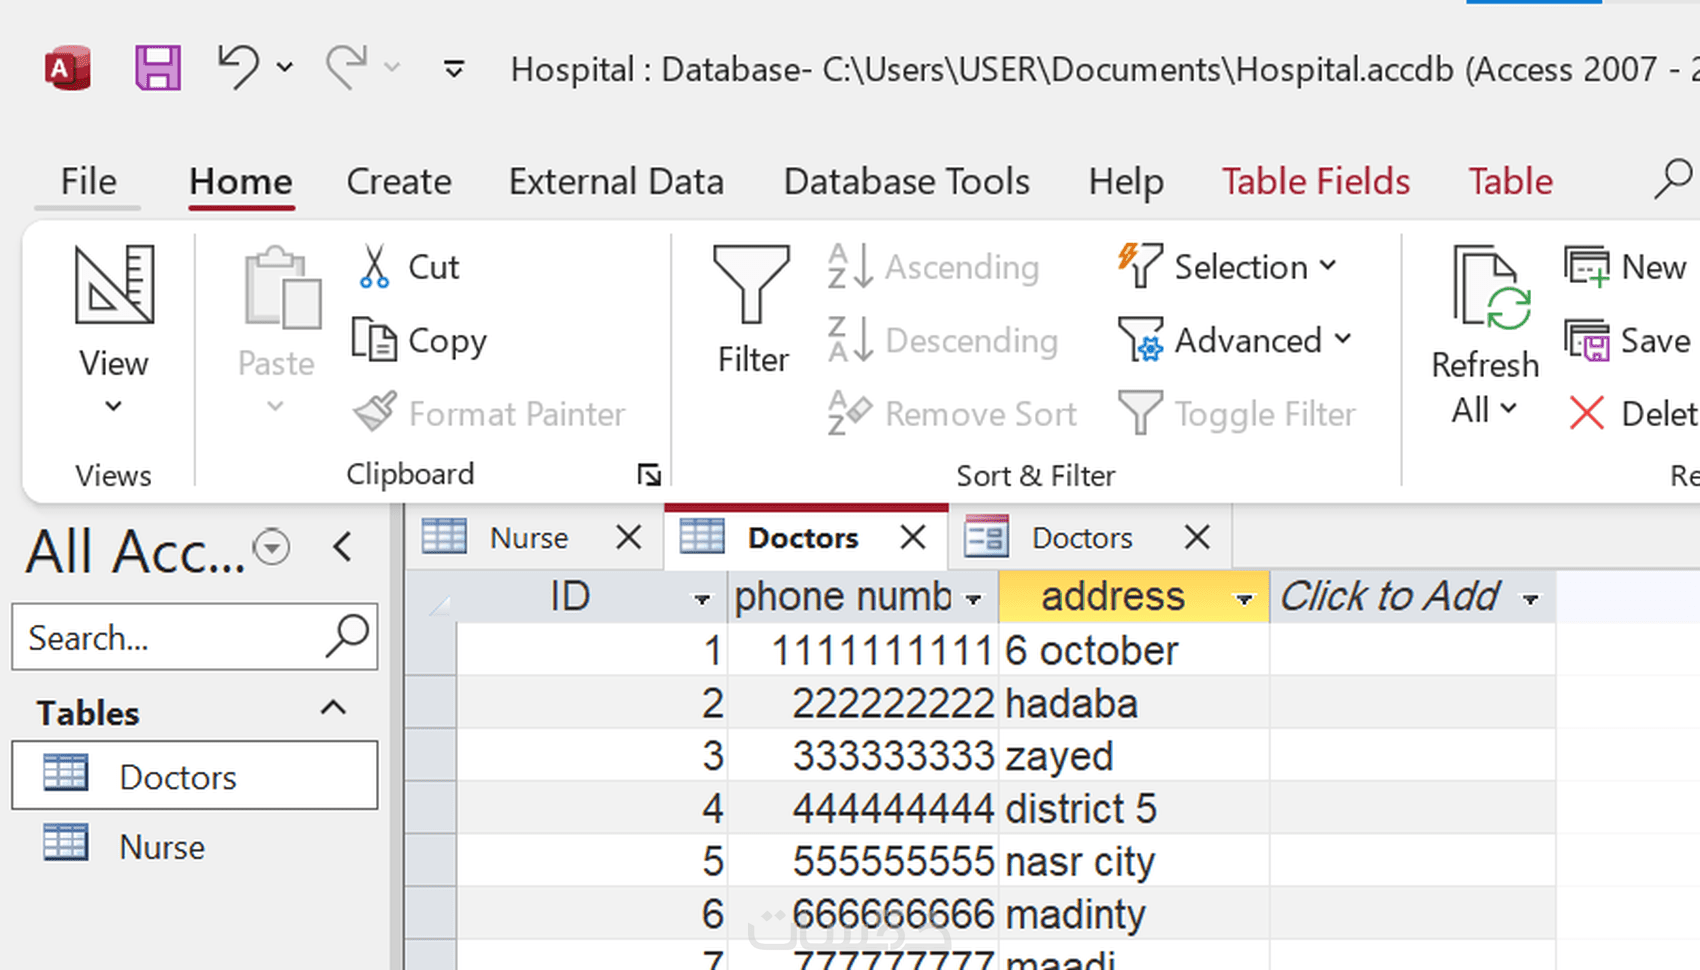Click the Undo arrow icon

(x=238, y=67)
